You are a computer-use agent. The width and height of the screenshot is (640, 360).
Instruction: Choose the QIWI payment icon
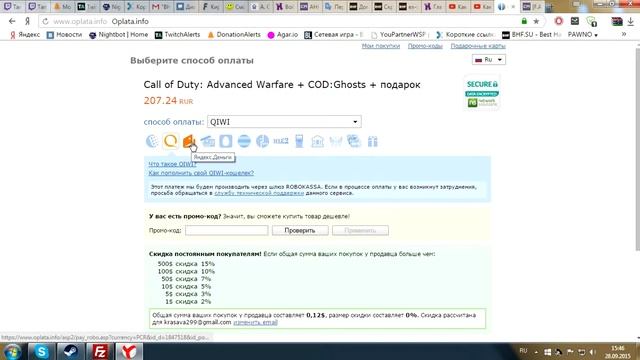click(170, 141)
